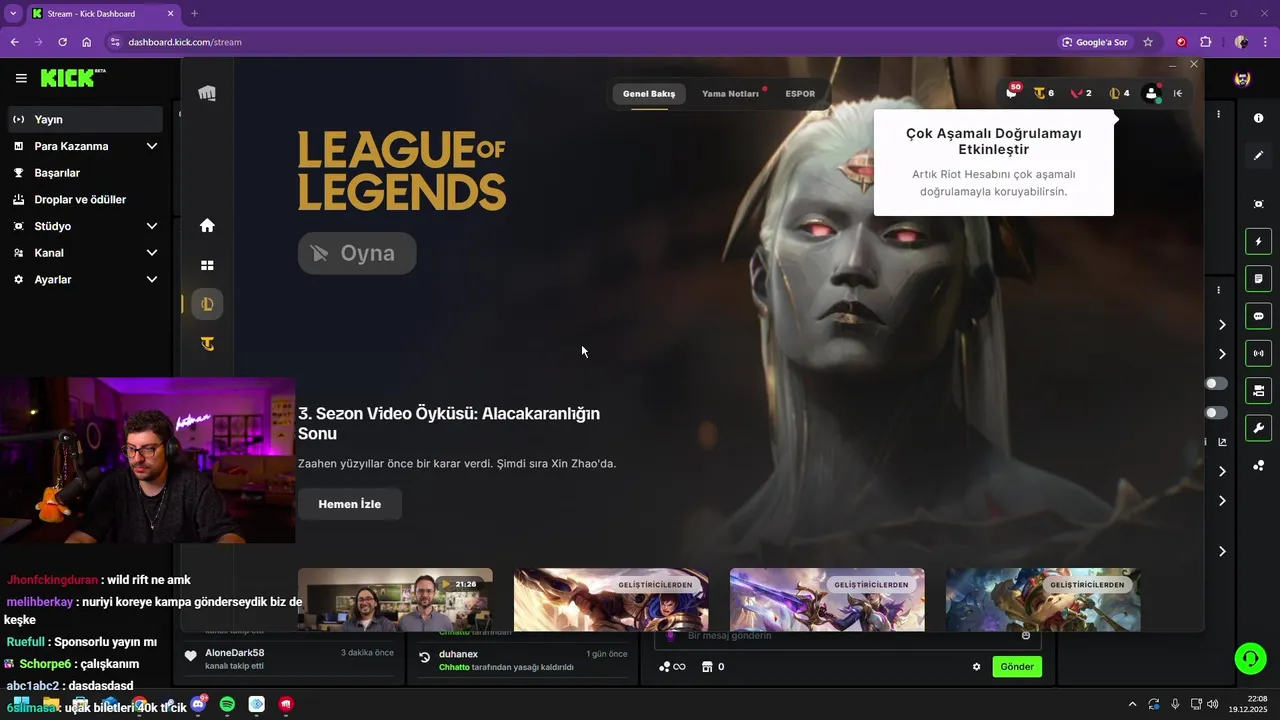Screen dimensions: 1280x720
Task: Go to Riot client home icon
Action: pos(207,225)
